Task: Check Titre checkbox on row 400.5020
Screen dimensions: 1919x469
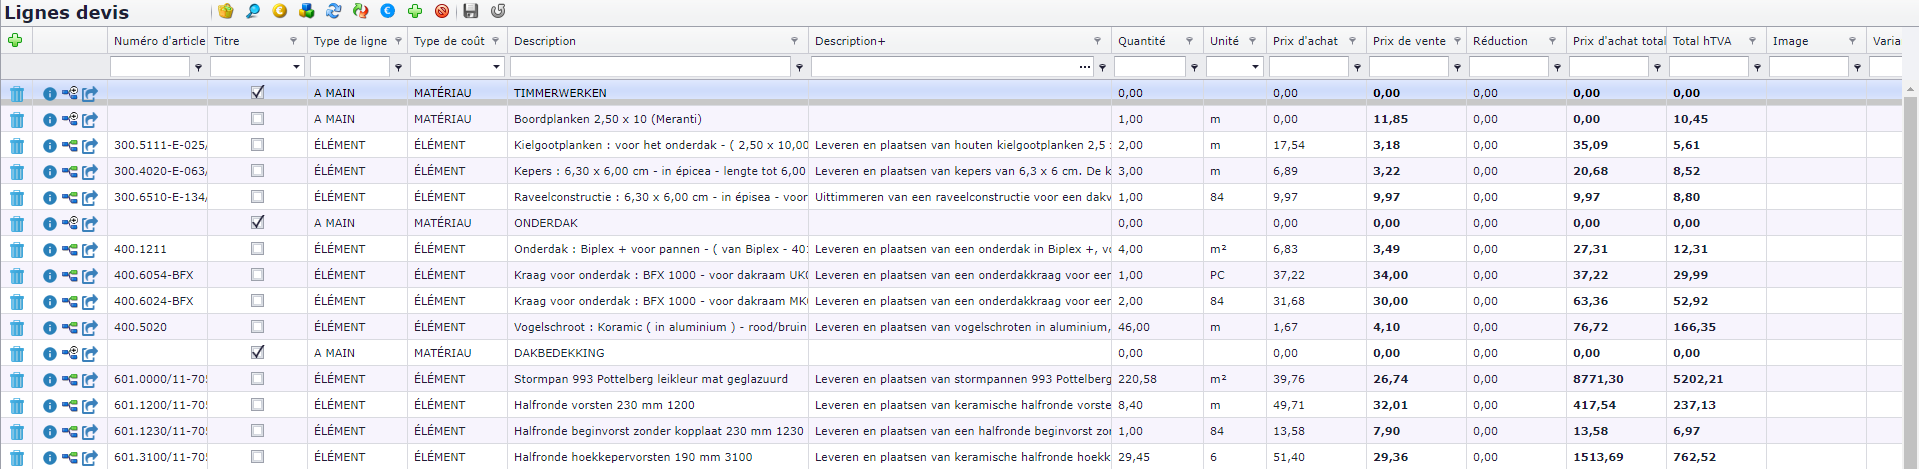Action: [x=257, y=326]
